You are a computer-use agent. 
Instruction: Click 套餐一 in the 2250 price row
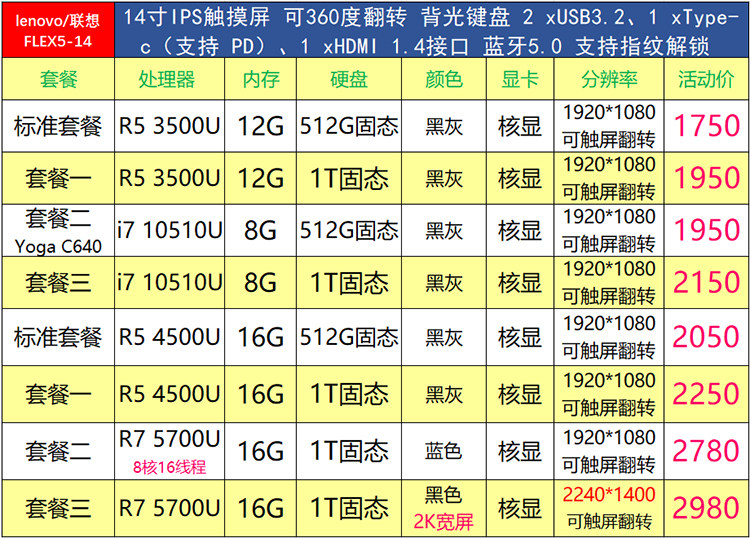[58, 395]
